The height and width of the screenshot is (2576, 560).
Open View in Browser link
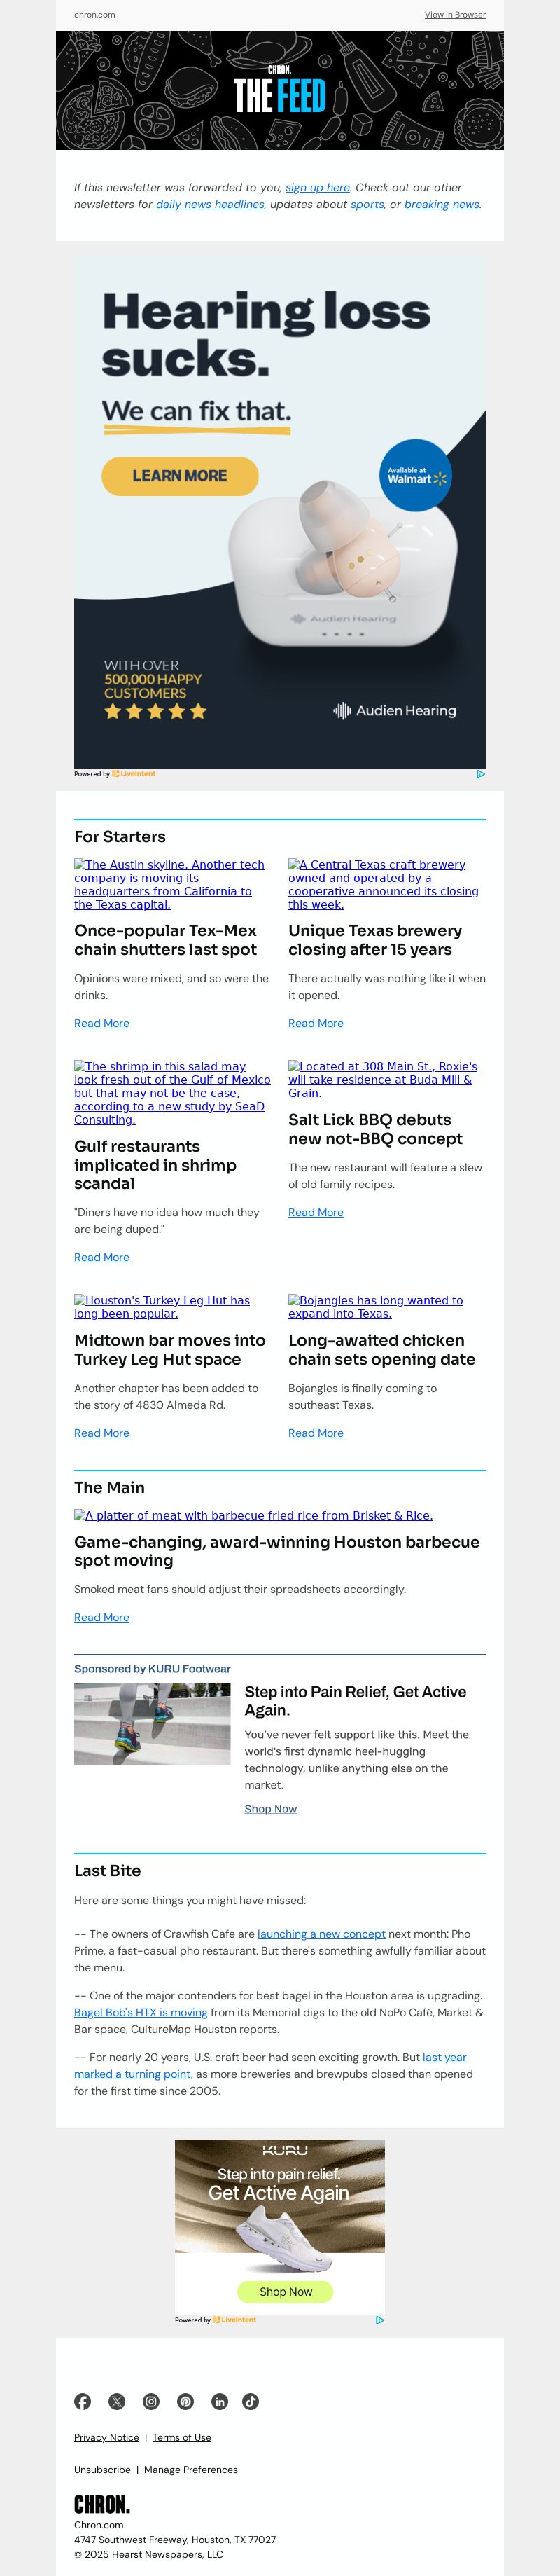[x=455, y=15]
